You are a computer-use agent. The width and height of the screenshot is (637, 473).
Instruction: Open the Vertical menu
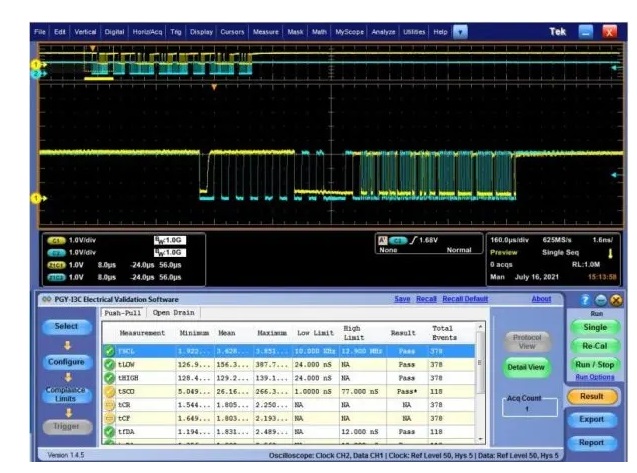[85, 32]
